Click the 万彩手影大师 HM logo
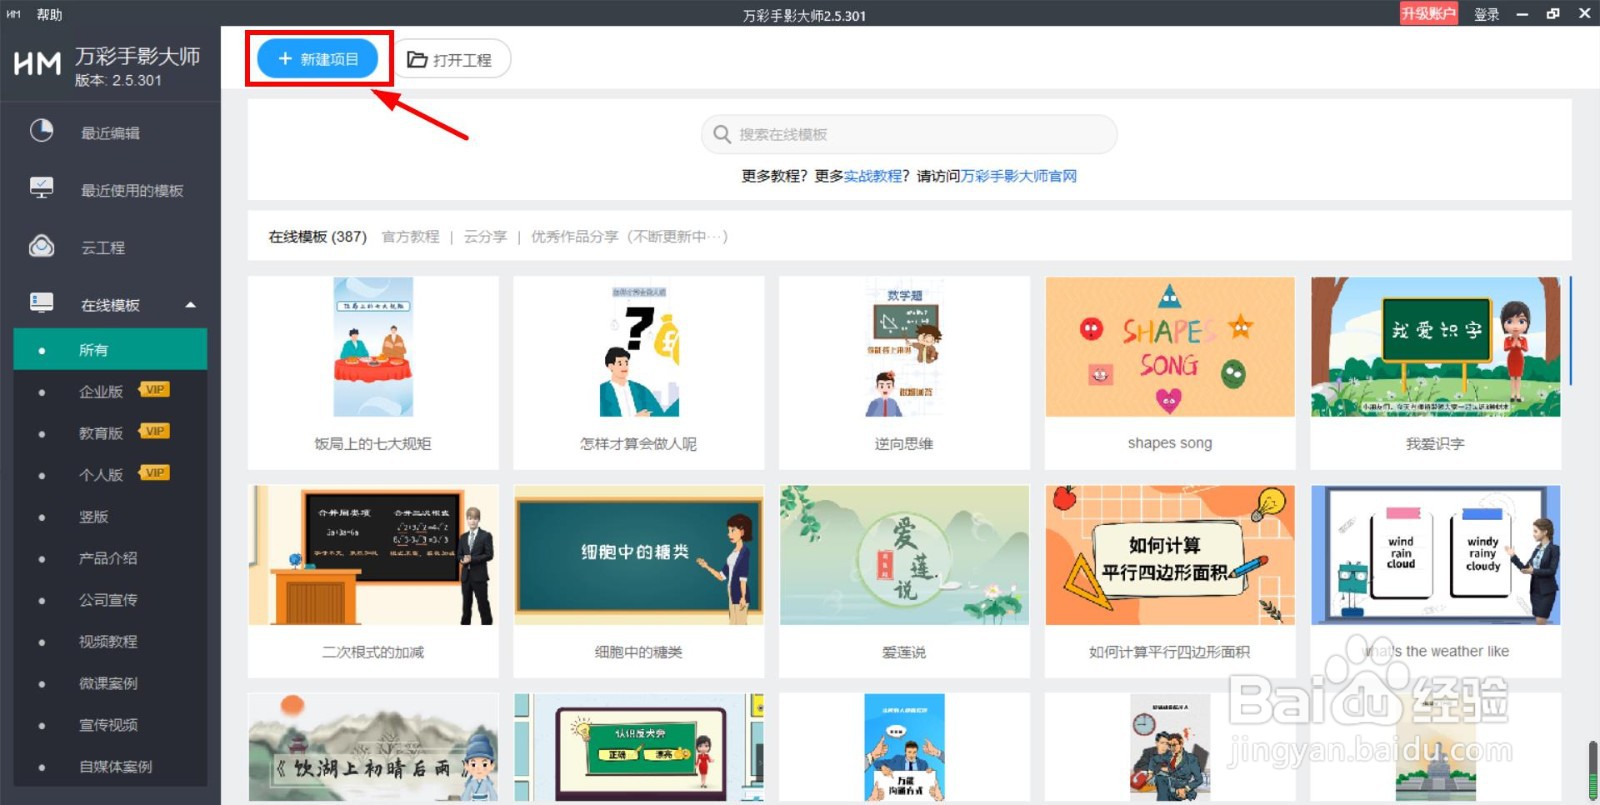 (x=37, y=63)
